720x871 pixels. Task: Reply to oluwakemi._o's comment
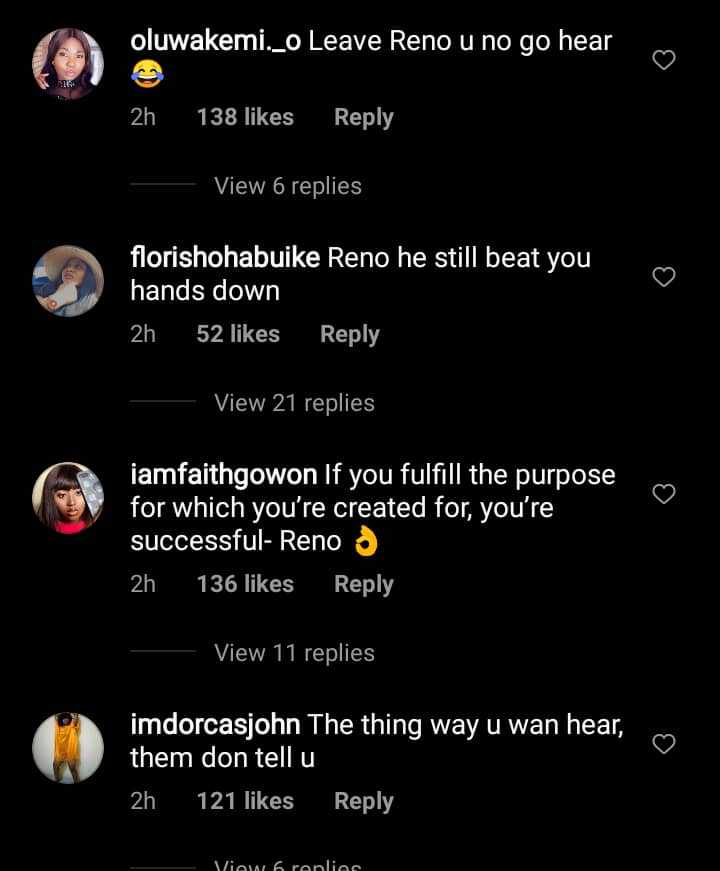363,117
